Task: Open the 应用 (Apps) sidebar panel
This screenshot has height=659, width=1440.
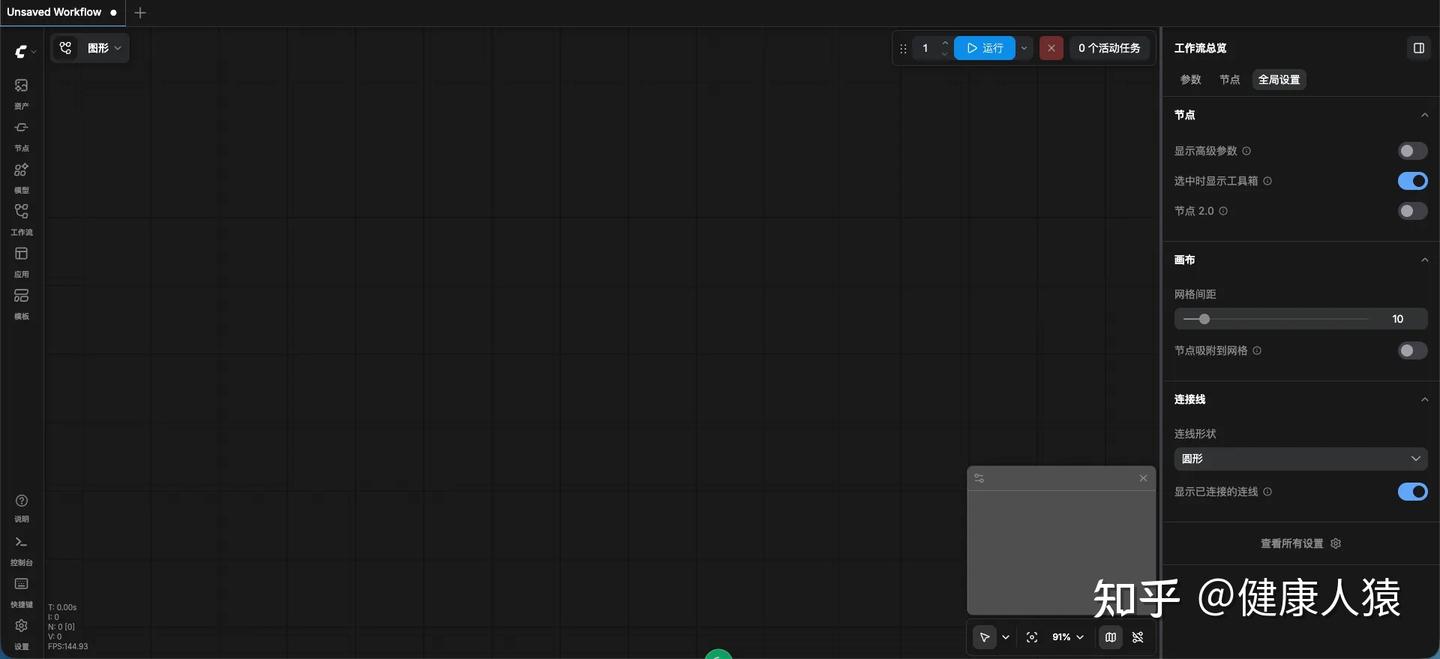Action: [x=21, y=261]
